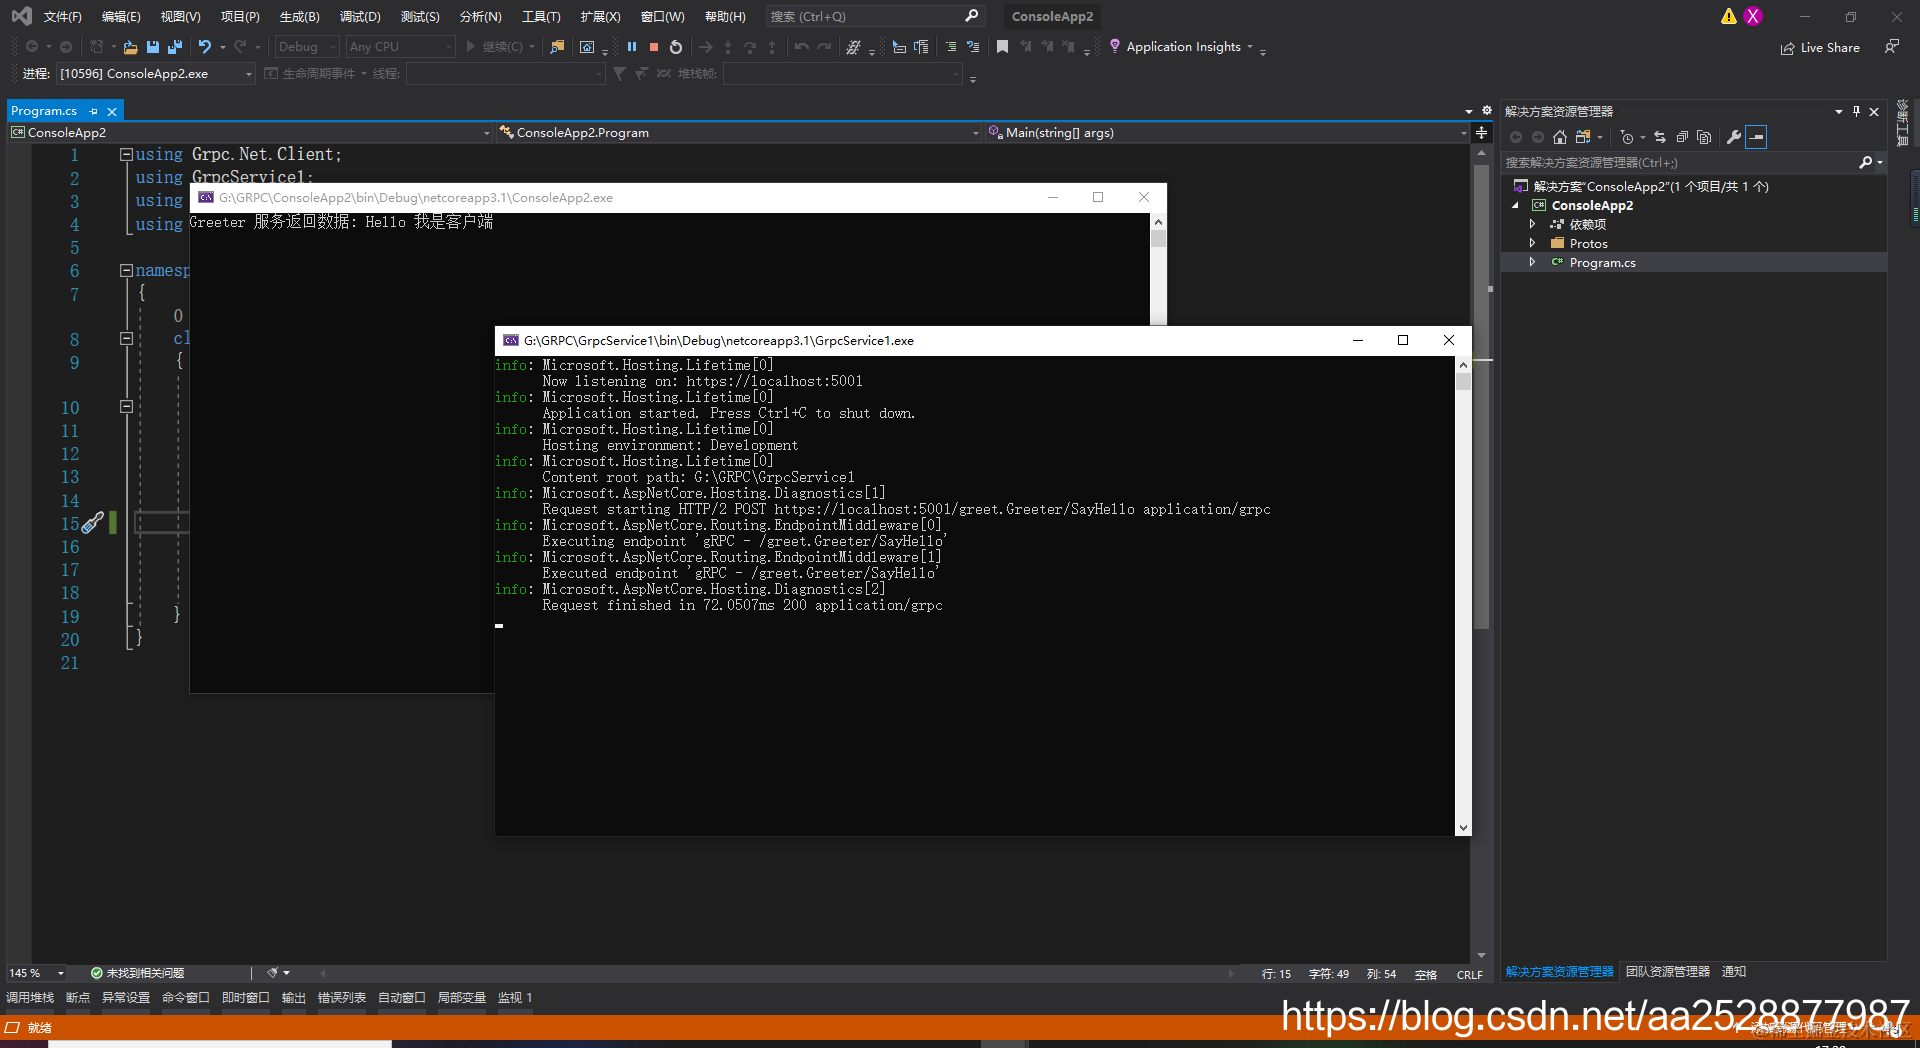Open the 调试(D) menu
Screen dimensions: 1920x1048
360,16
